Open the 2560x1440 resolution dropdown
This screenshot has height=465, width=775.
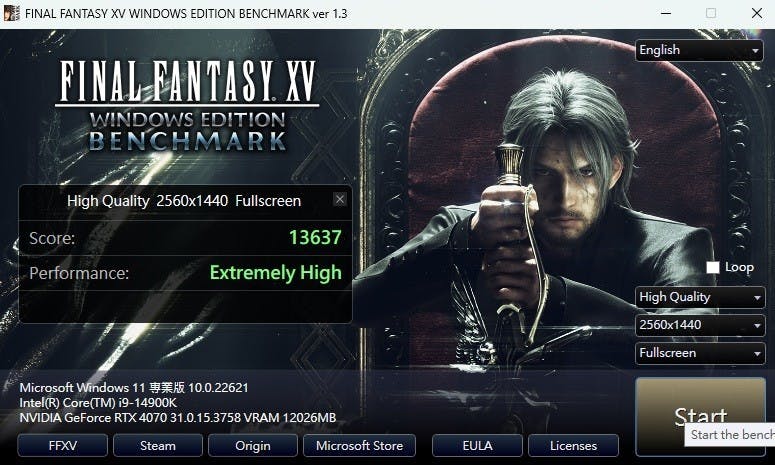click(700, 325)
